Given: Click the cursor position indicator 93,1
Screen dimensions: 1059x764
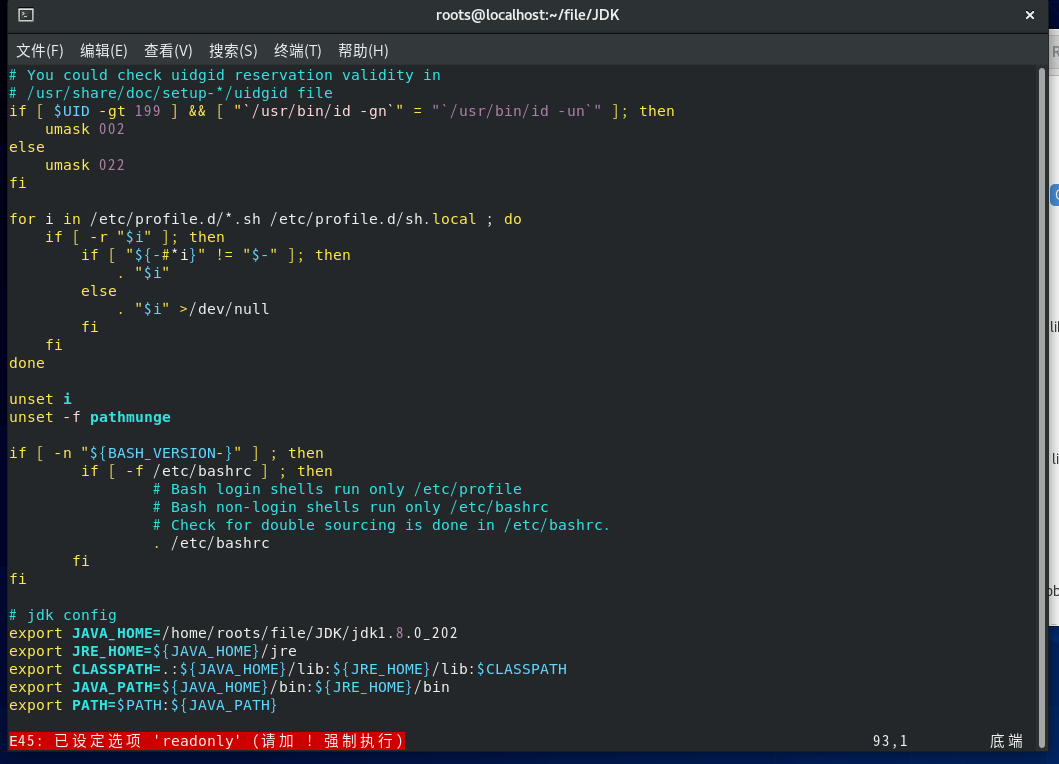Looking at the screenshot, I should (x=889, y=740).
